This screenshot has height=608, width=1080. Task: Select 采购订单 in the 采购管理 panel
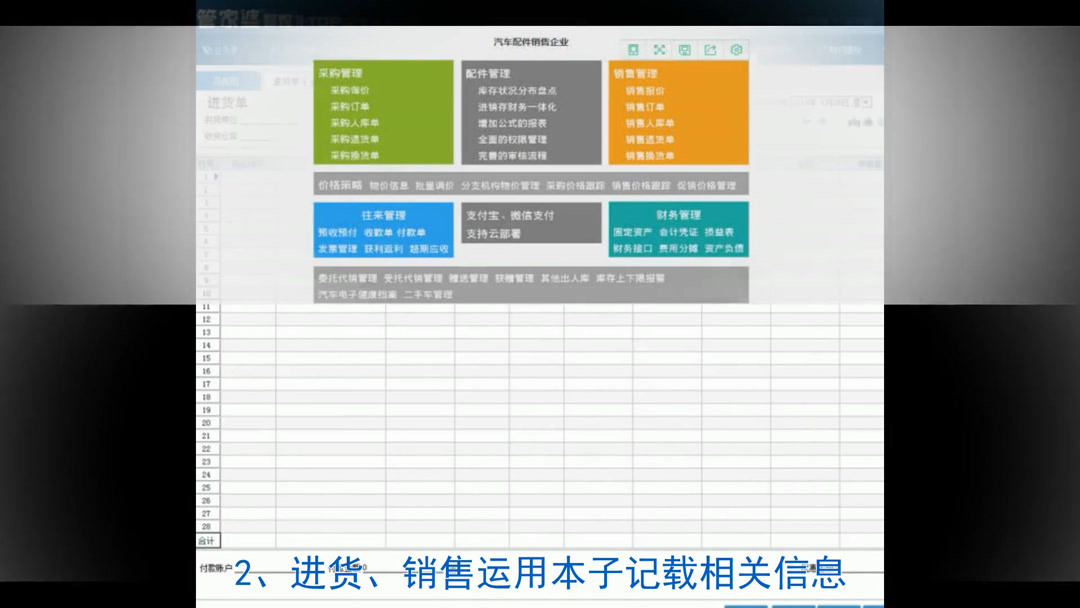(348, 106)
